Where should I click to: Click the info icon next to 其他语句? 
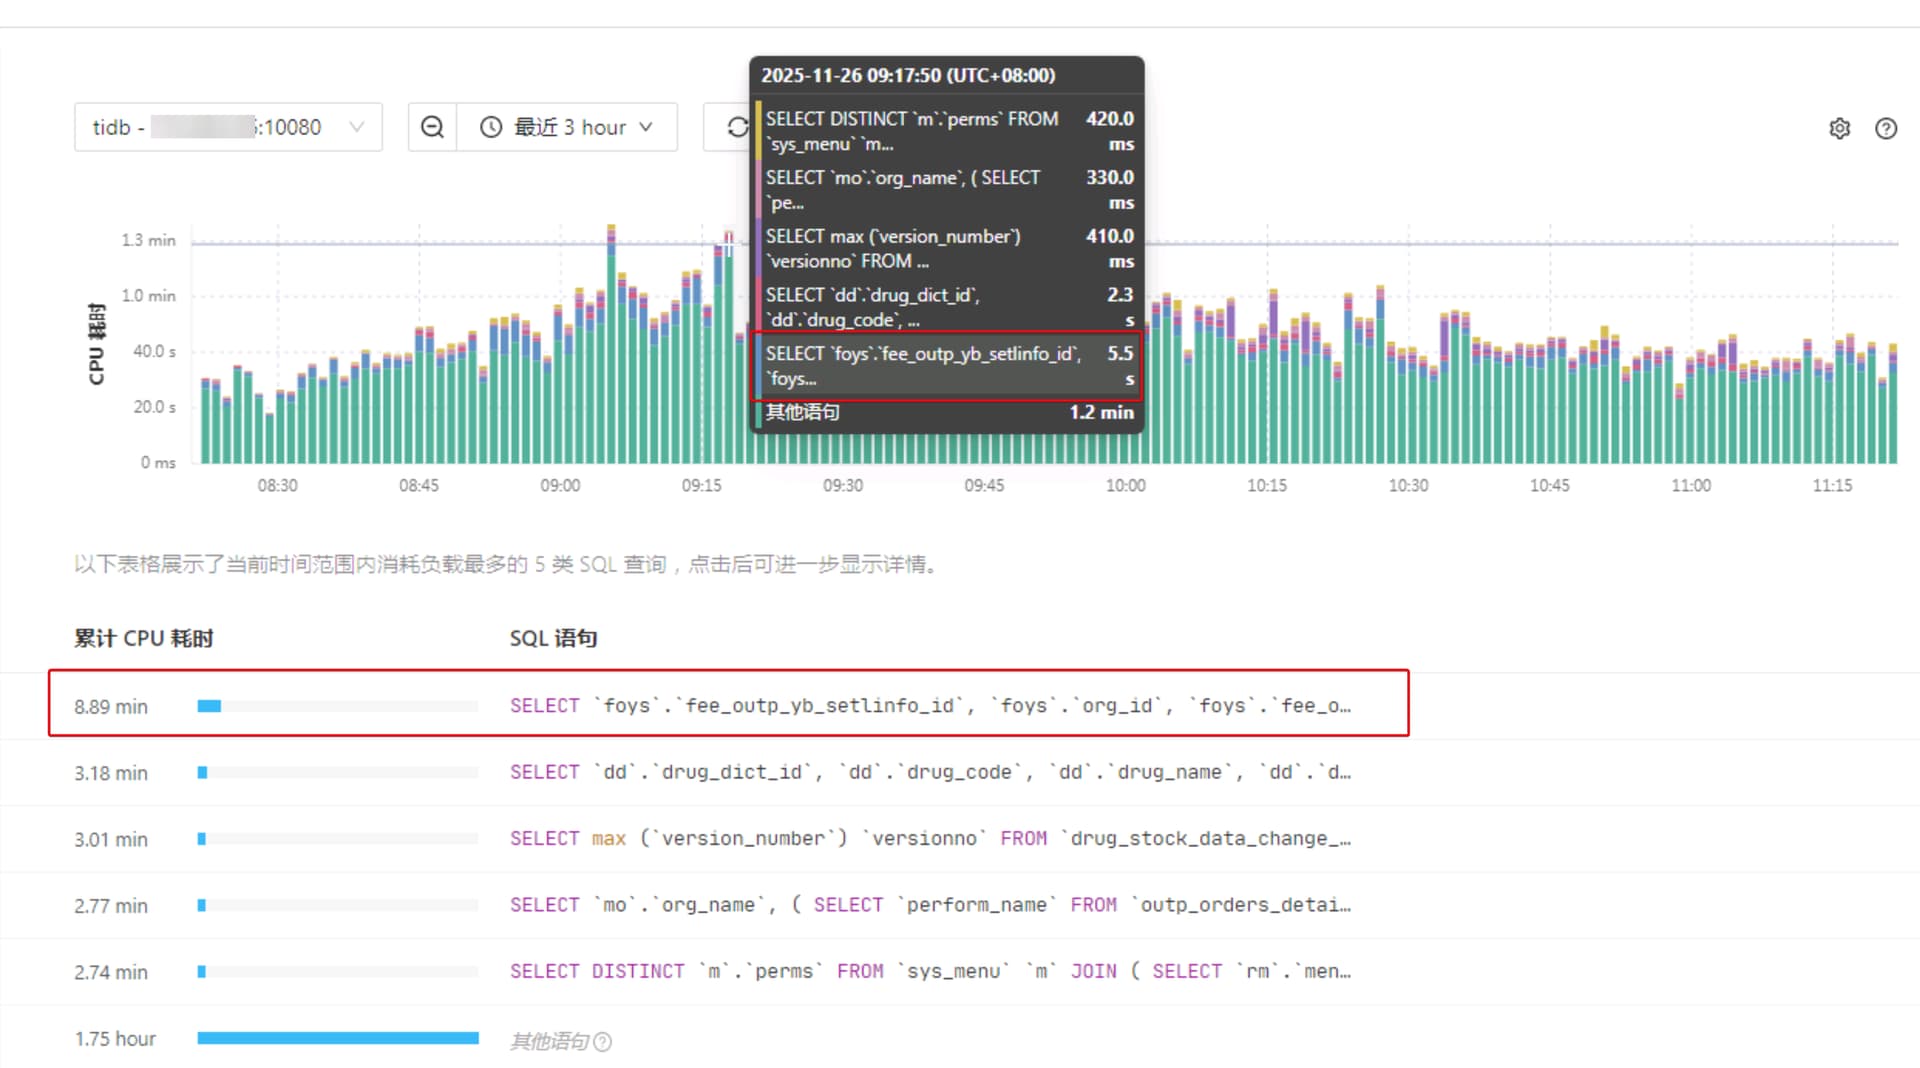point(602,1042)
